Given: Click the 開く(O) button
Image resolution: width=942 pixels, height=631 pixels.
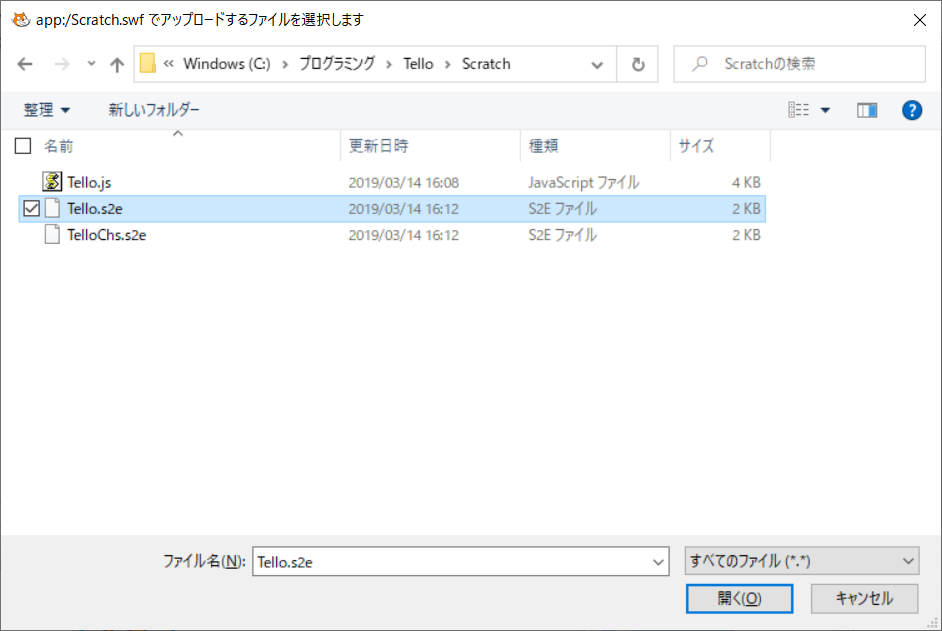Looking at the screenshot, I should (740, 599).
